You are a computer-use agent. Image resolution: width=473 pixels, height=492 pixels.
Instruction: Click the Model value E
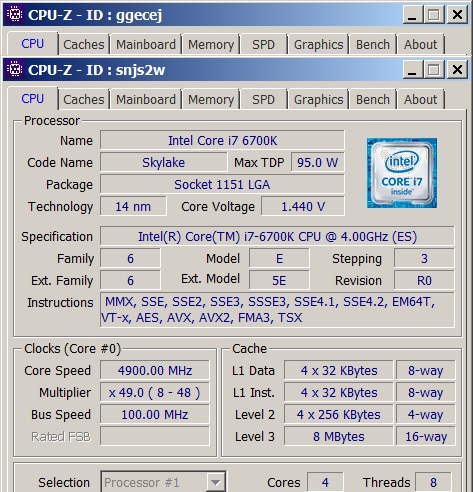[x=279, y=258]
